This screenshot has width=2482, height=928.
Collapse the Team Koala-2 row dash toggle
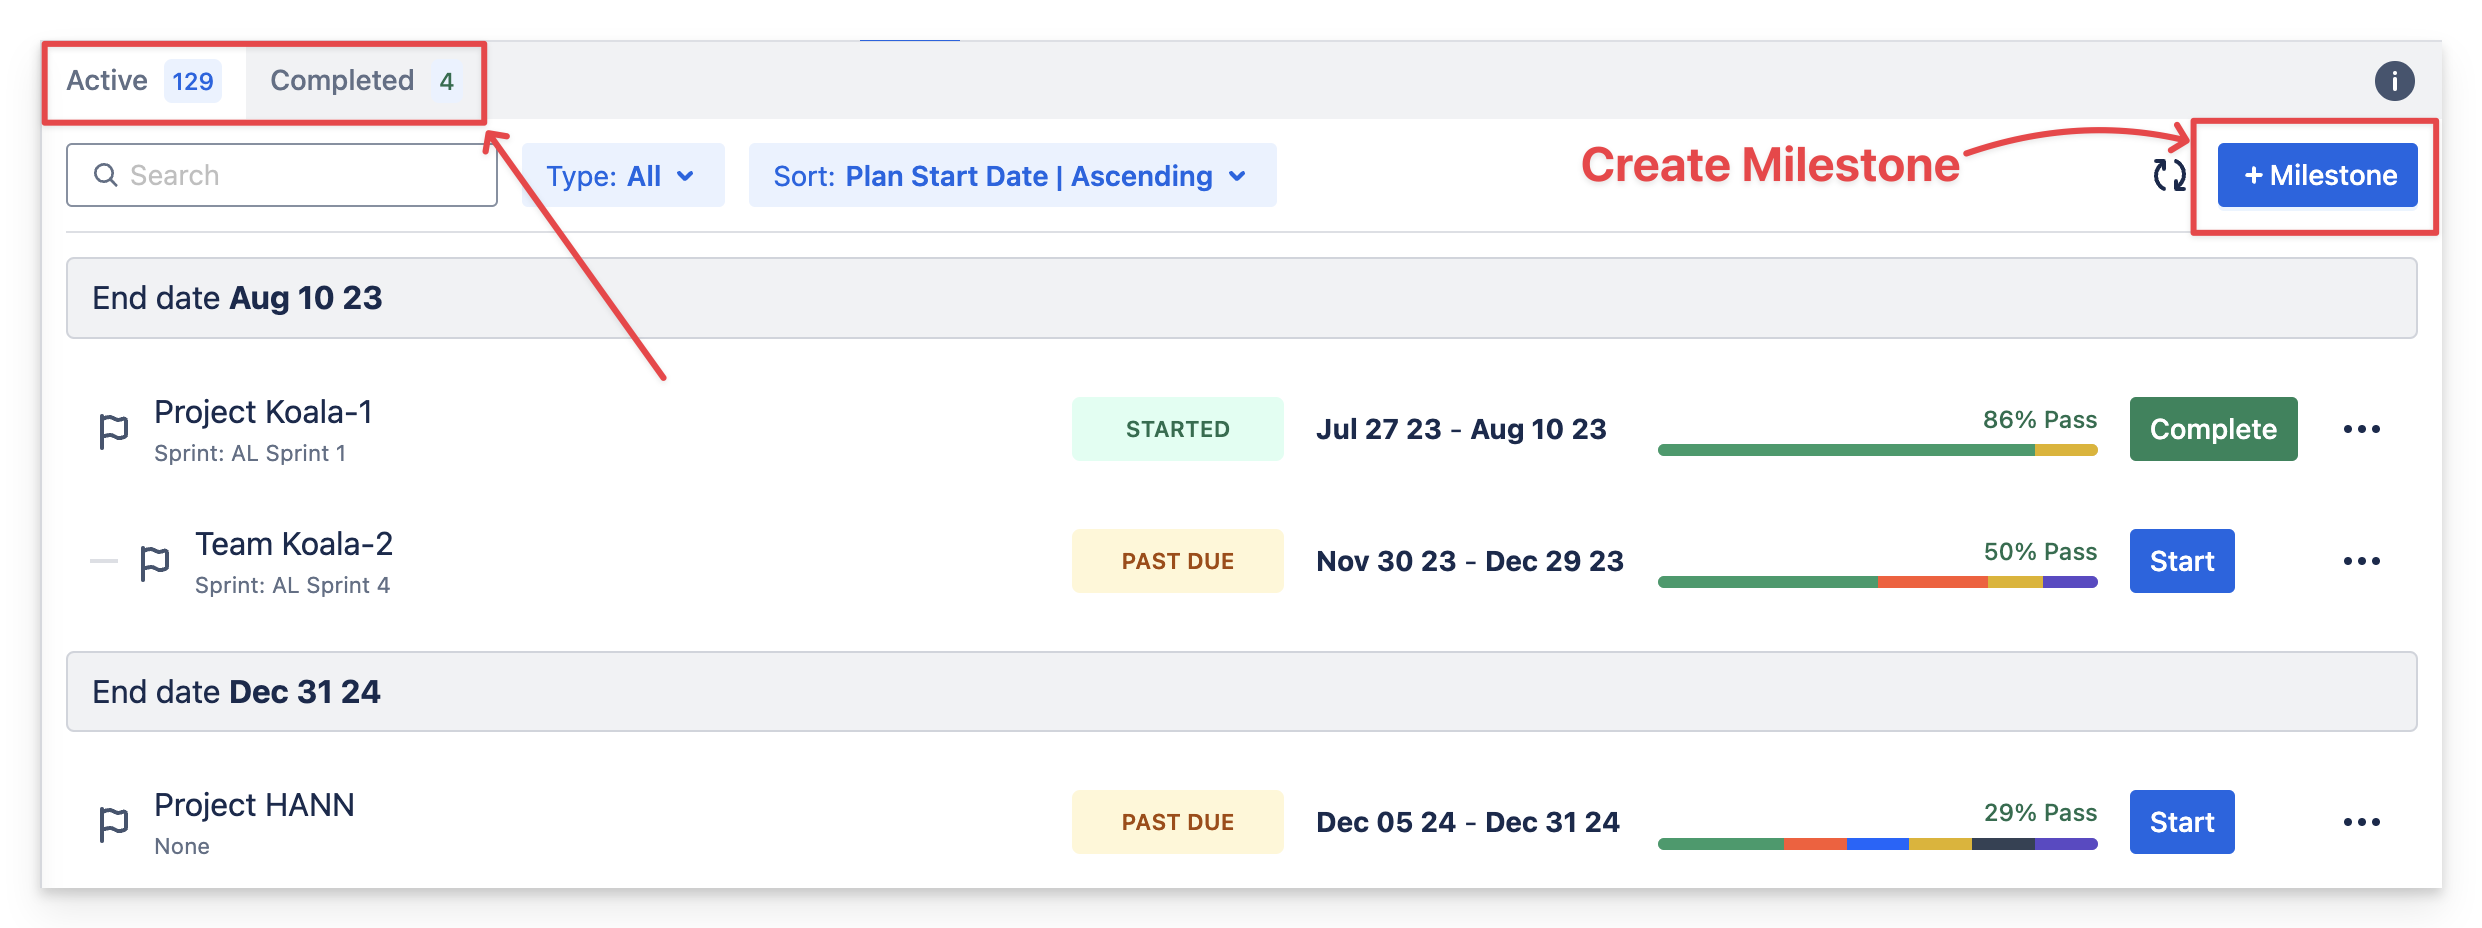[x=103, y=561]
